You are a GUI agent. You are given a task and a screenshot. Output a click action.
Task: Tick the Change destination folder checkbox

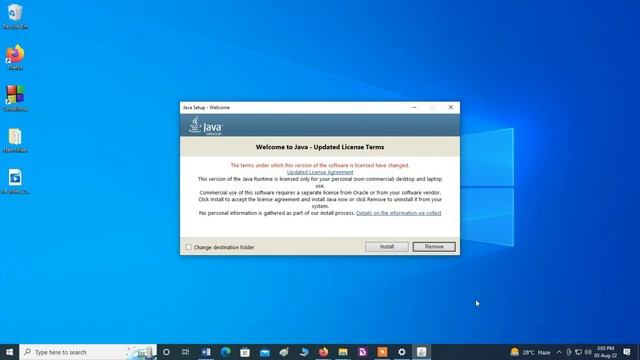[x=189, y=247]
